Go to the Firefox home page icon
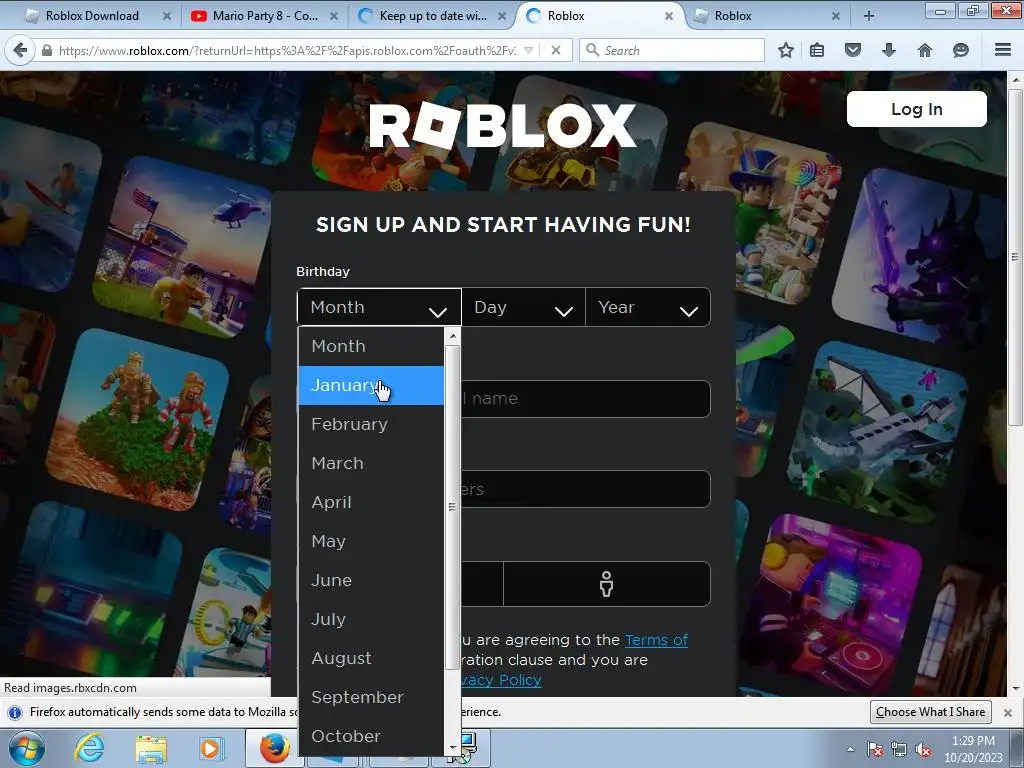The width and height of the screenshot is (1024, 768). [925, 50]
